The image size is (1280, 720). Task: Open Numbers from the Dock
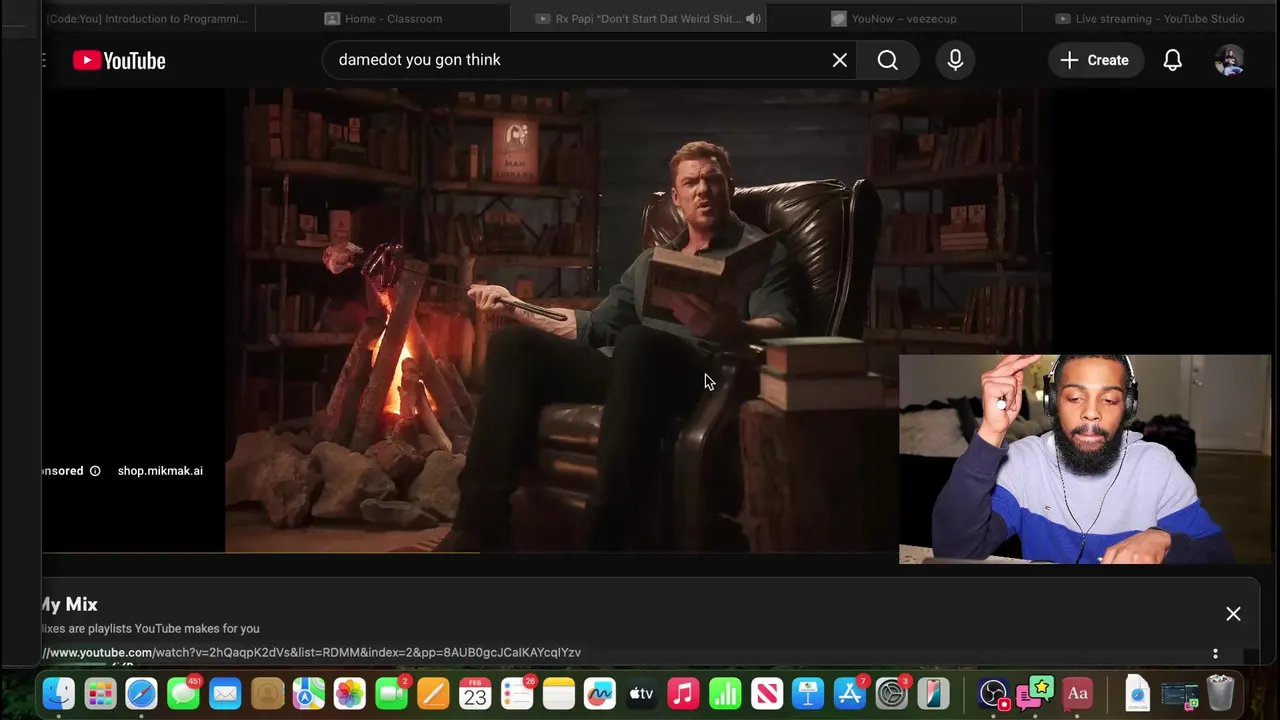[x=725, y=693]
